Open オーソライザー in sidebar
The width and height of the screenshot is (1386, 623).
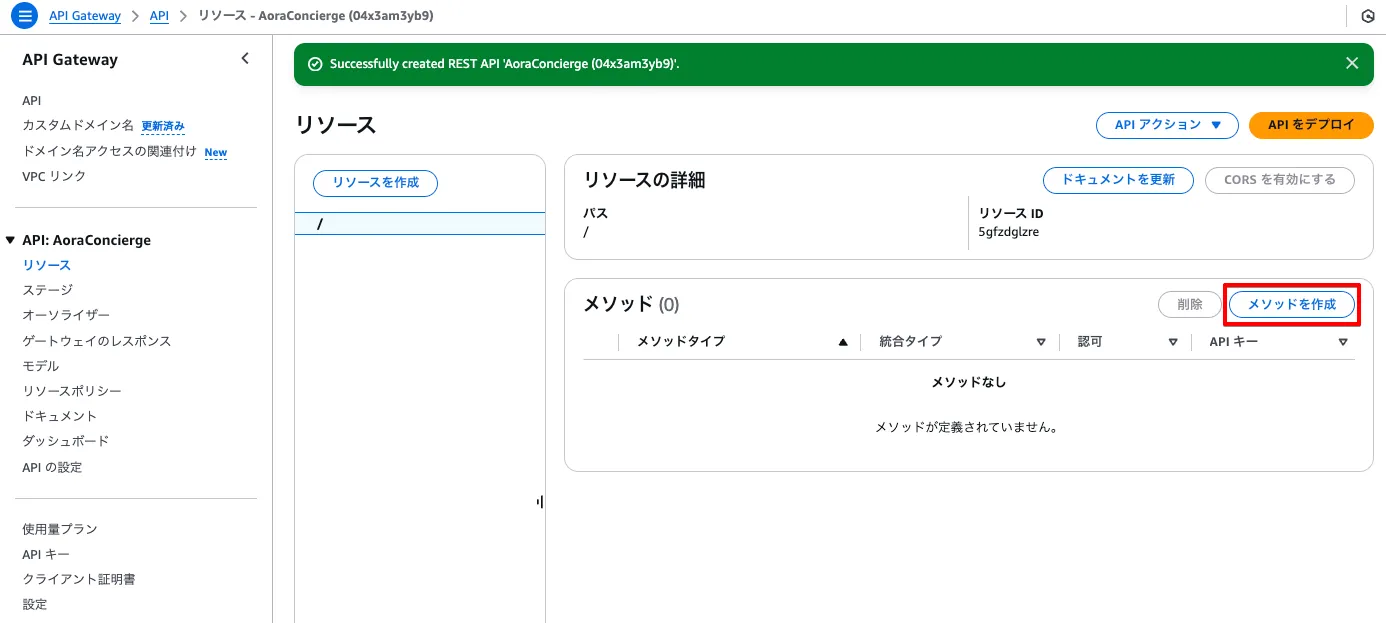point(66,315)
